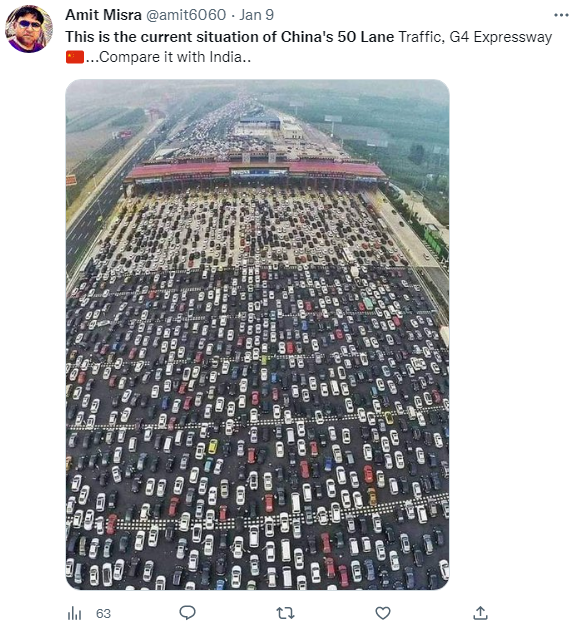The width and height of the screenshot is (572, 633).
Task: Click the reply speech bubble icon
Action: click(187, 613)
